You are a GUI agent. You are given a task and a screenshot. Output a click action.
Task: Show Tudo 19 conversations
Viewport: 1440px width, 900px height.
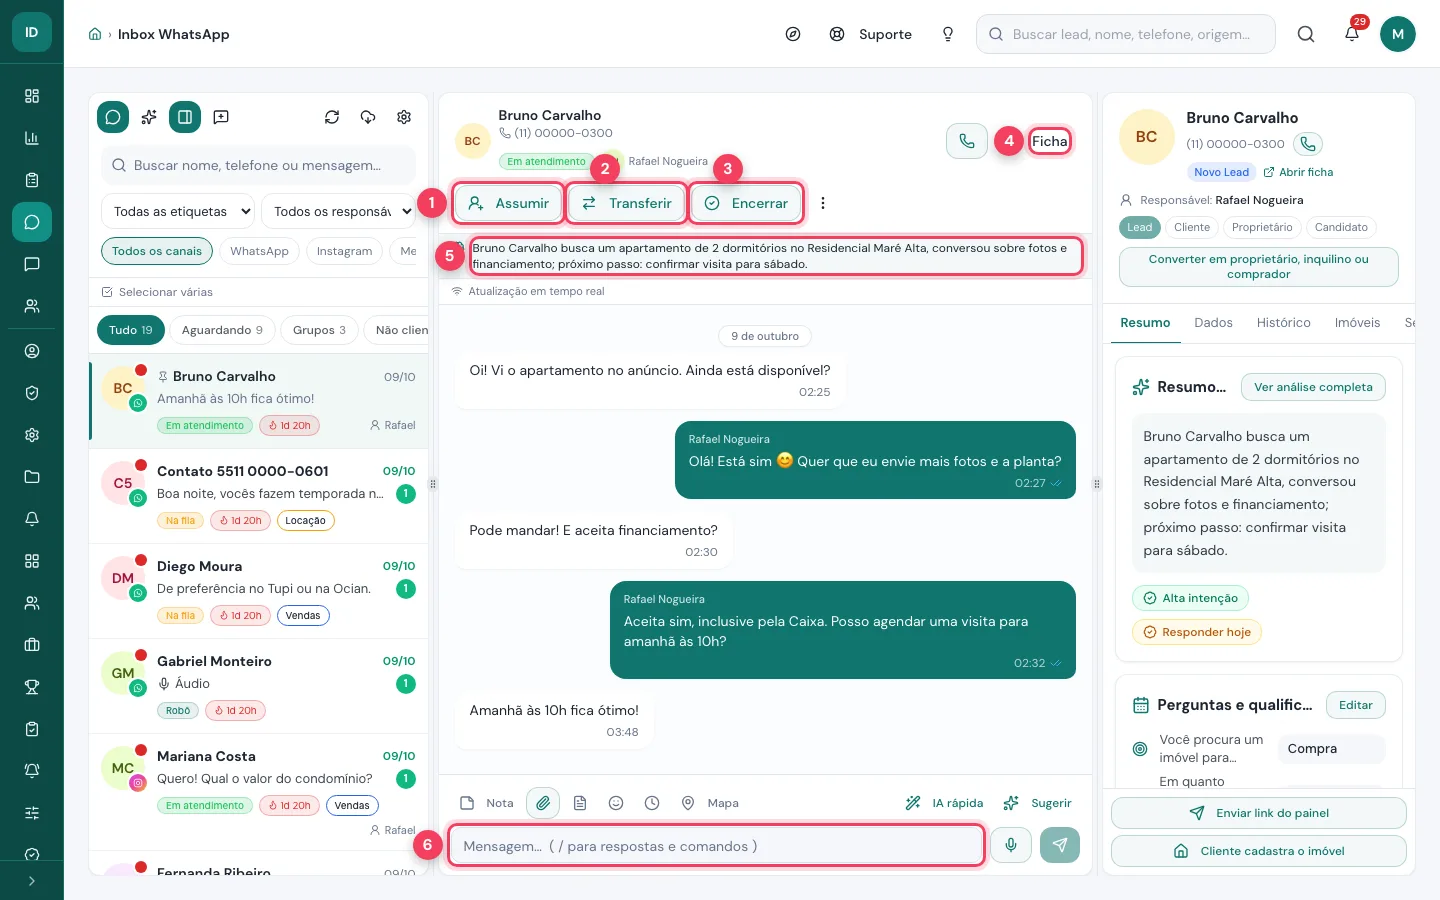point(131,330)
